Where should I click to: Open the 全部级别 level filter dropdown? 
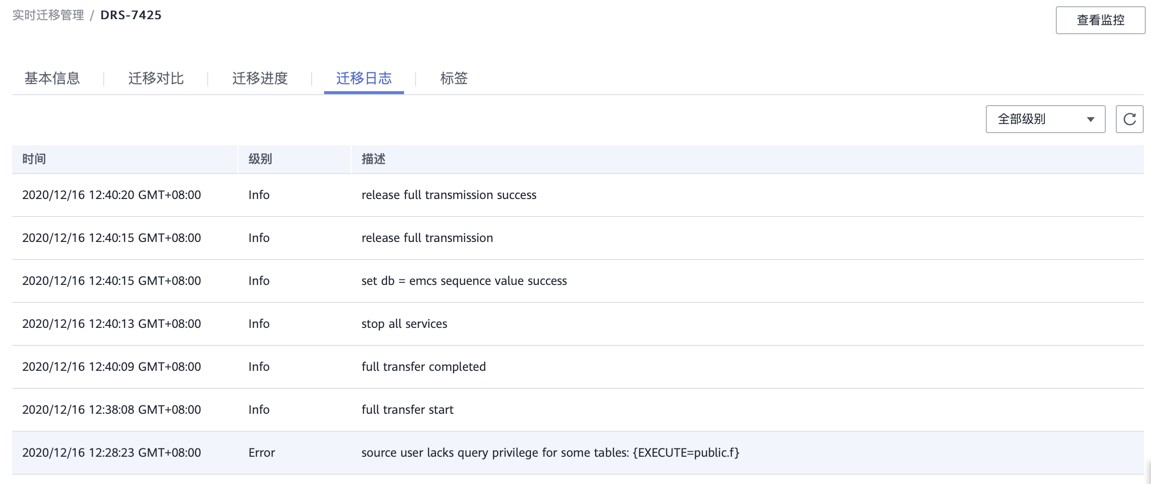tap(1045, 119)
